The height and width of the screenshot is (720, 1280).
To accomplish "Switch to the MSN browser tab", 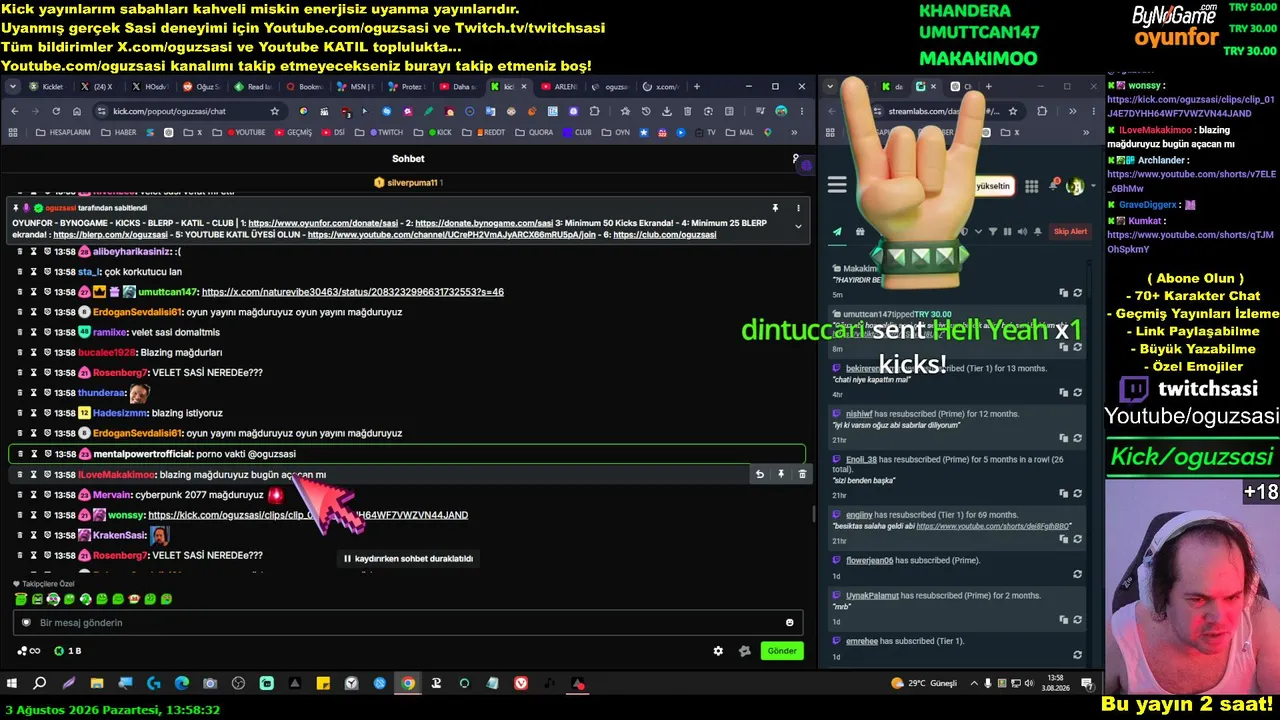I will click(x=355, y=87).
